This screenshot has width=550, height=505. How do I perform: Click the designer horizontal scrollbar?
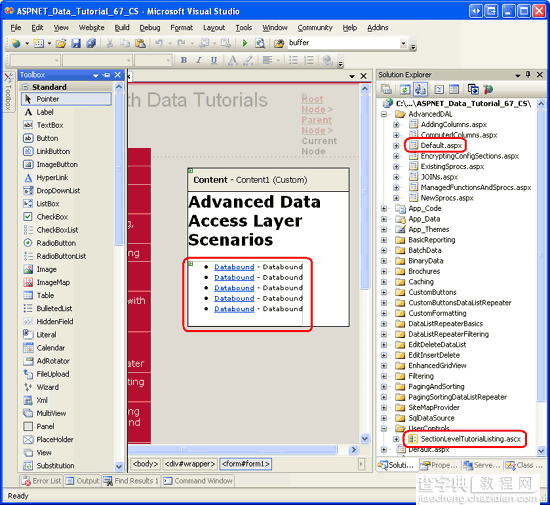[232, 449]
